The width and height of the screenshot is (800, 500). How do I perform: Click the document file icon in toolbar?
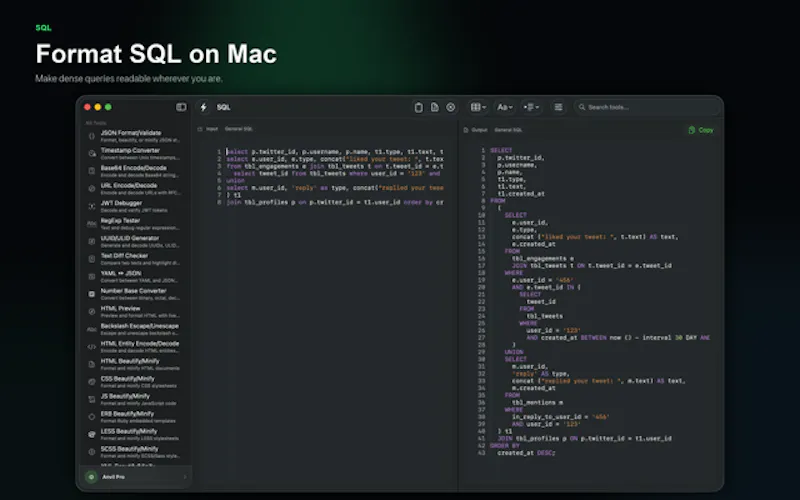coord(435,107)
